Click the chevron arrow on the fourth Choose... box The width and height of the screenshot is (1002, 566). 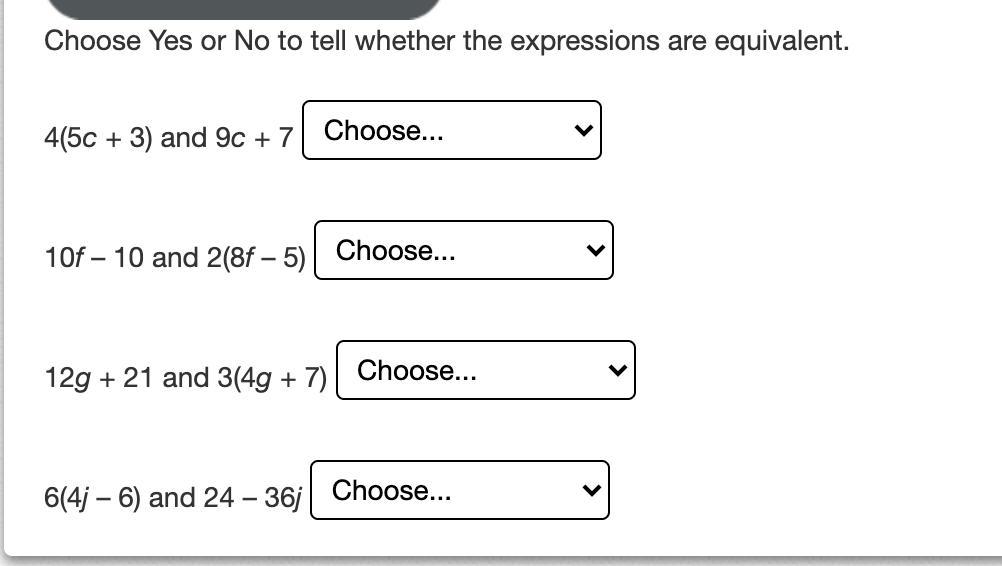tap(592, 491)
